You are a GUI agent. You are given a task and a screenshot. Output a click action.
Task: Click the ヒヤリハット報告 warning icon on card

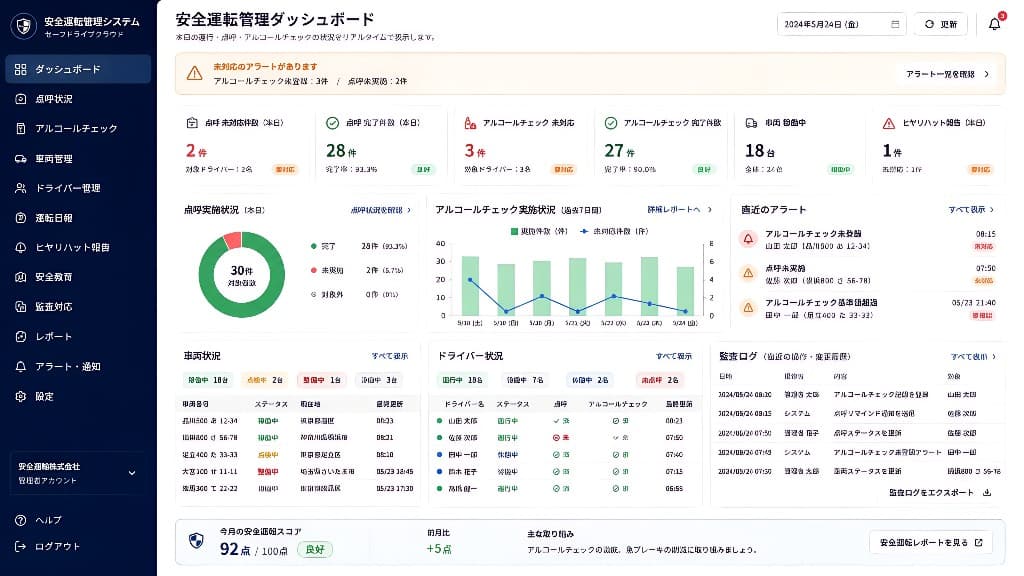[889, 123]
